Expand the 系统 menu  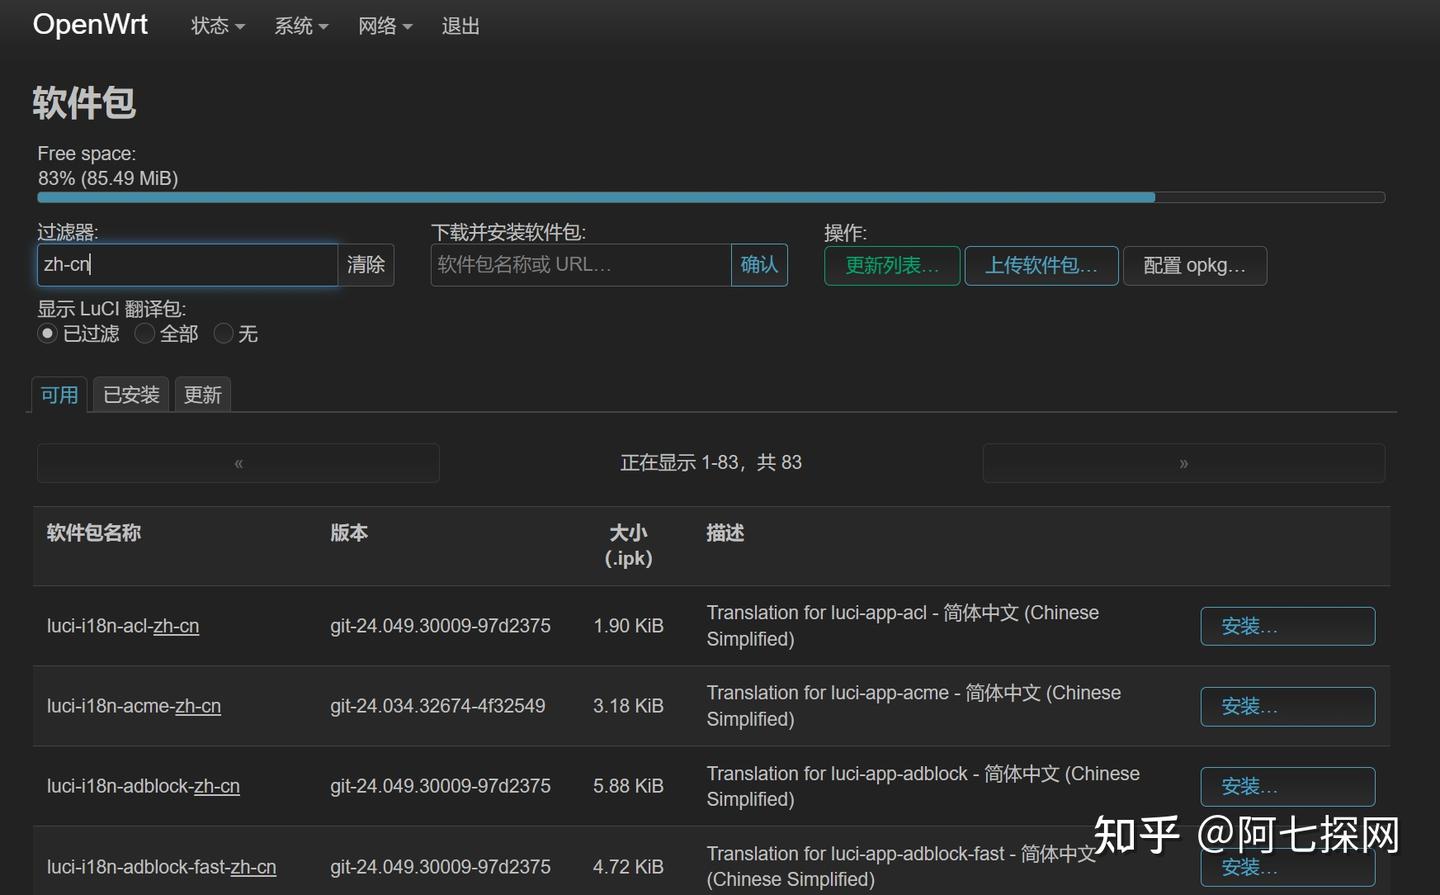pyautogui.click(x=299, y=26)
